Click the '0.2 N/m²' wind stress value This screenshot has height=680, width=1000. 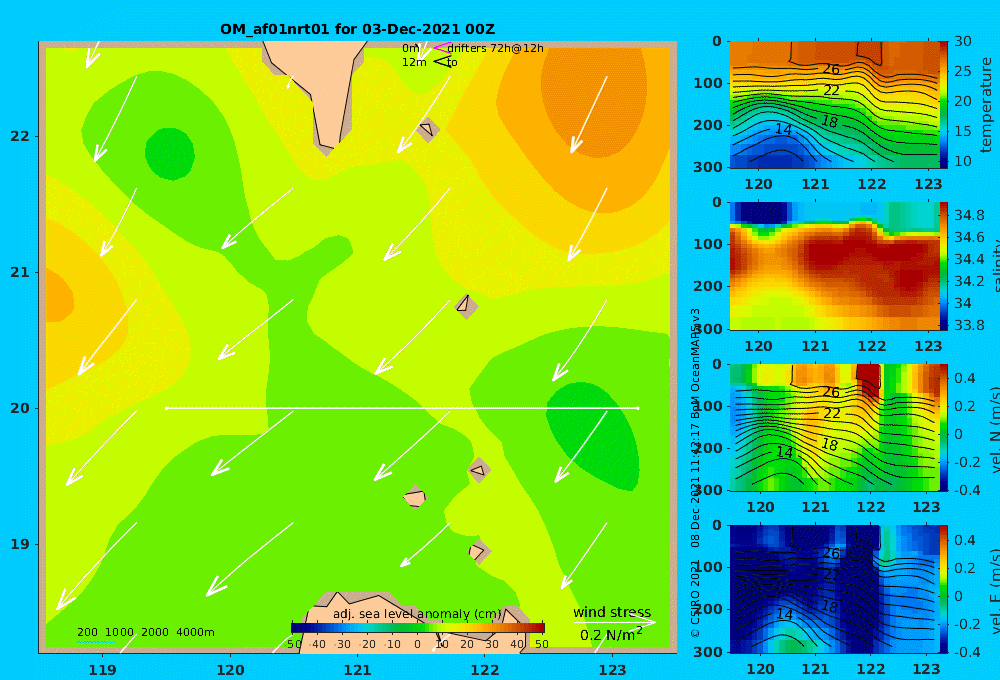(611, 635)
